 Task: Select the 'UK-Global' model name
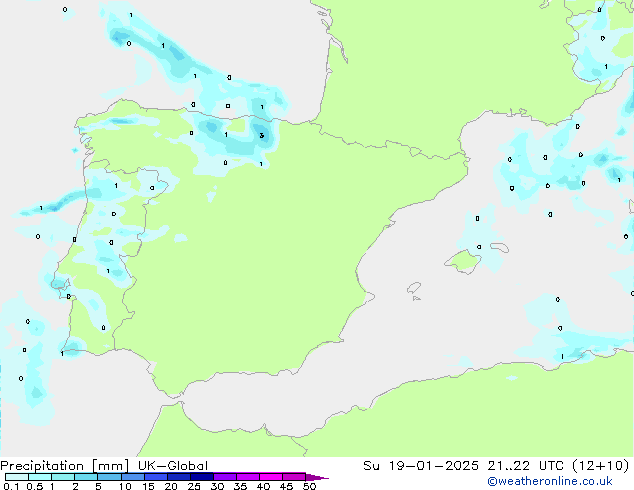click(173, 466)
